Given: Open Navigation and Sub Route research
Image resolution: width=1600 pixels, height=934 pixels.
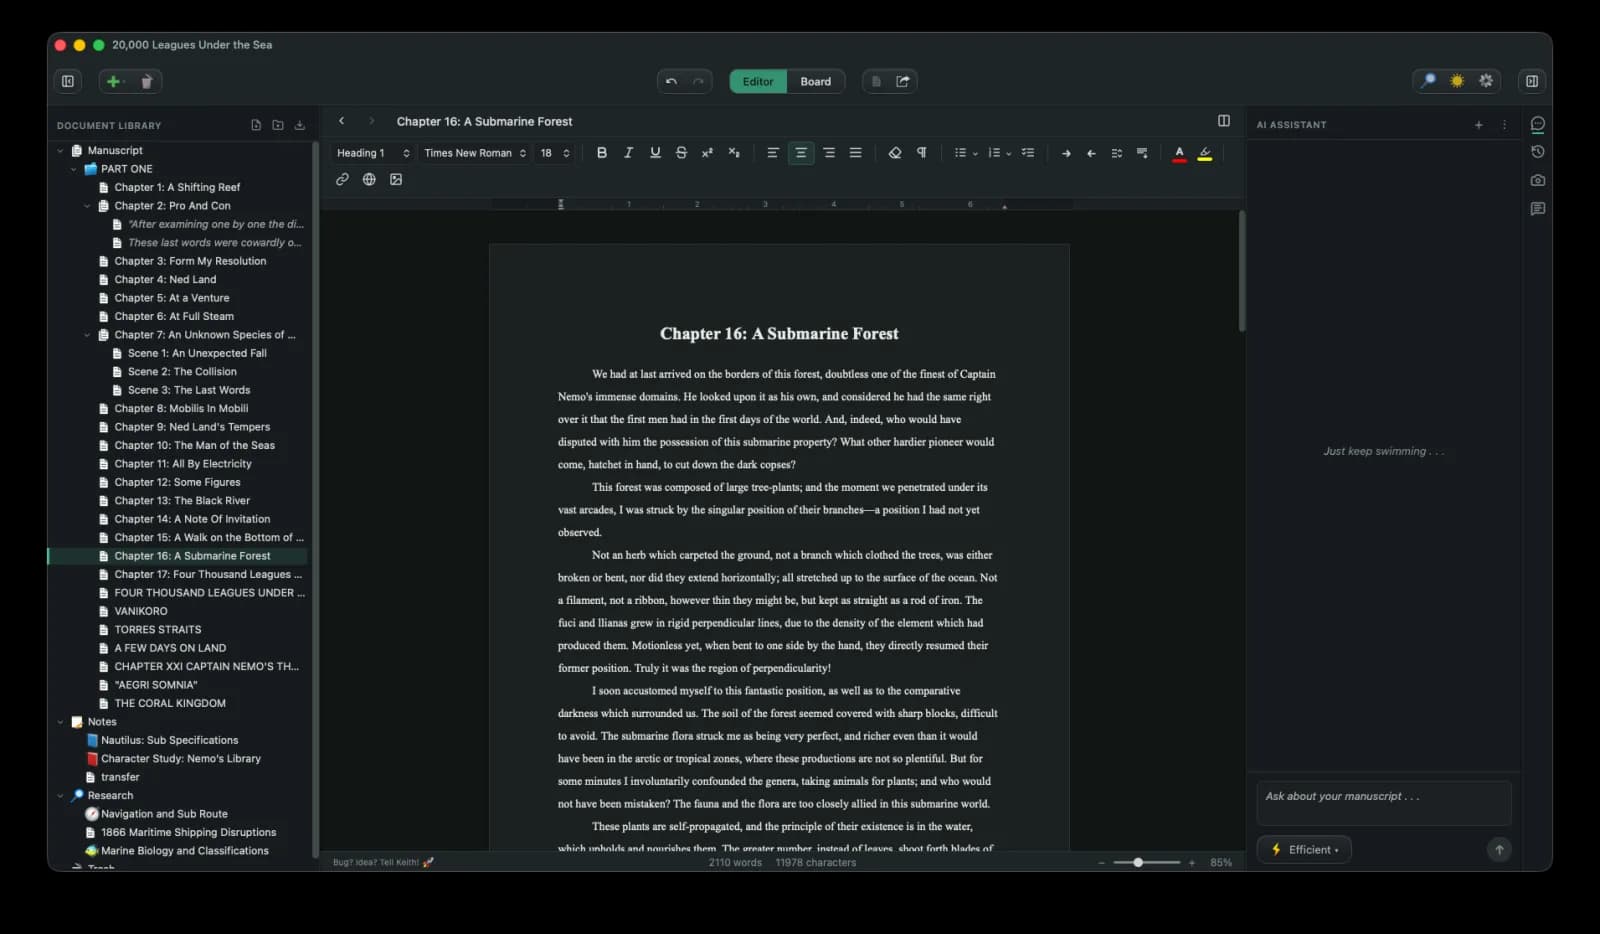Looking at the screenshot, I should 164,814.
